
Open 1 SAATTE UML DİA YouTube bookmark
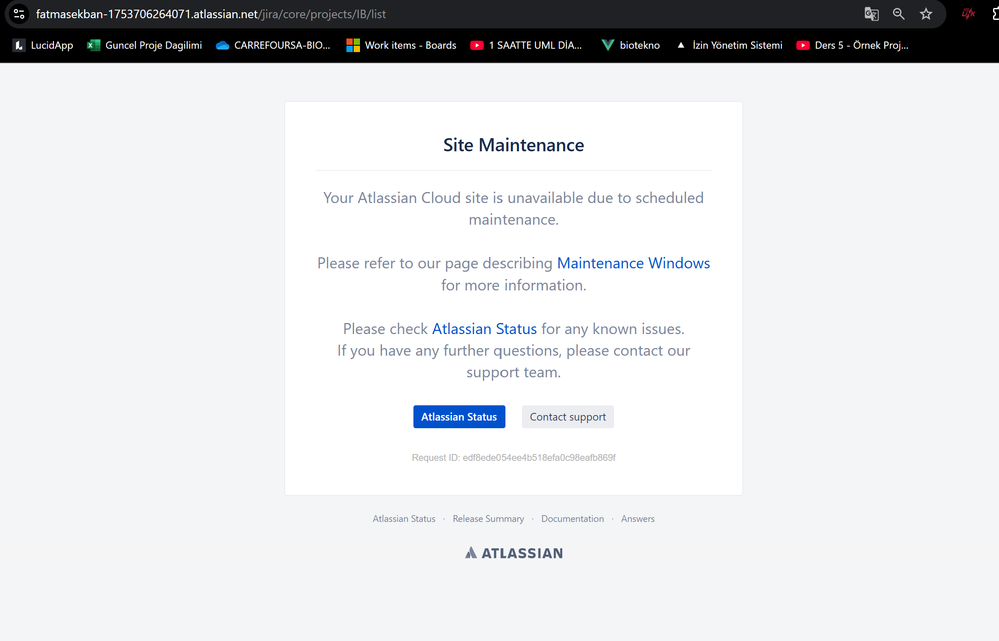526,45
